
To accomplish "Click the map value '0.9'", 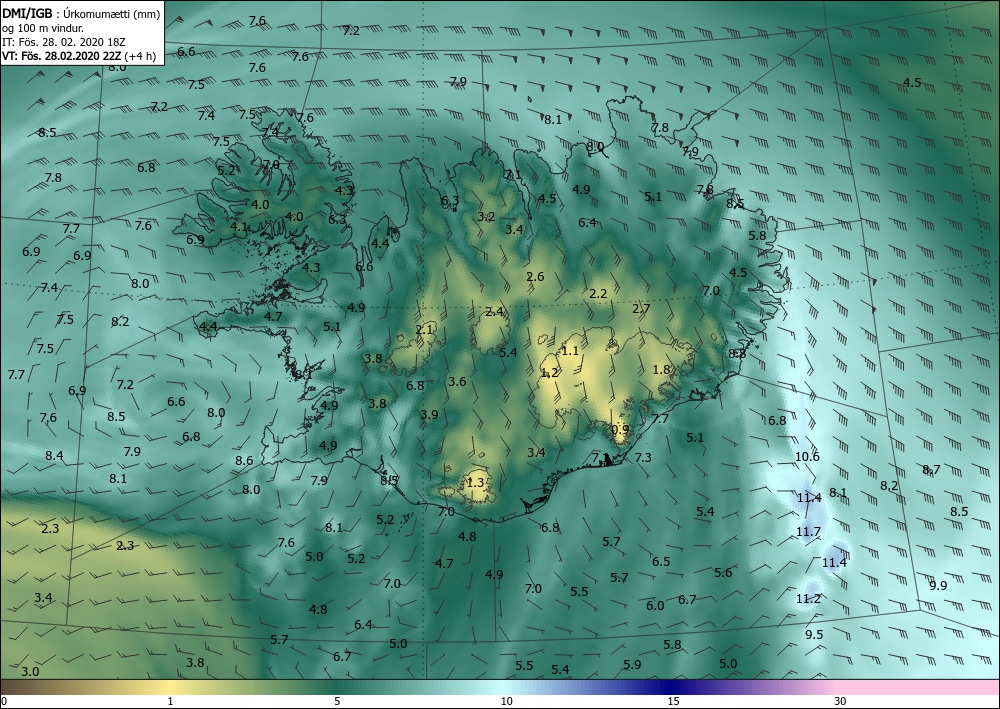I will coord(620,430).
